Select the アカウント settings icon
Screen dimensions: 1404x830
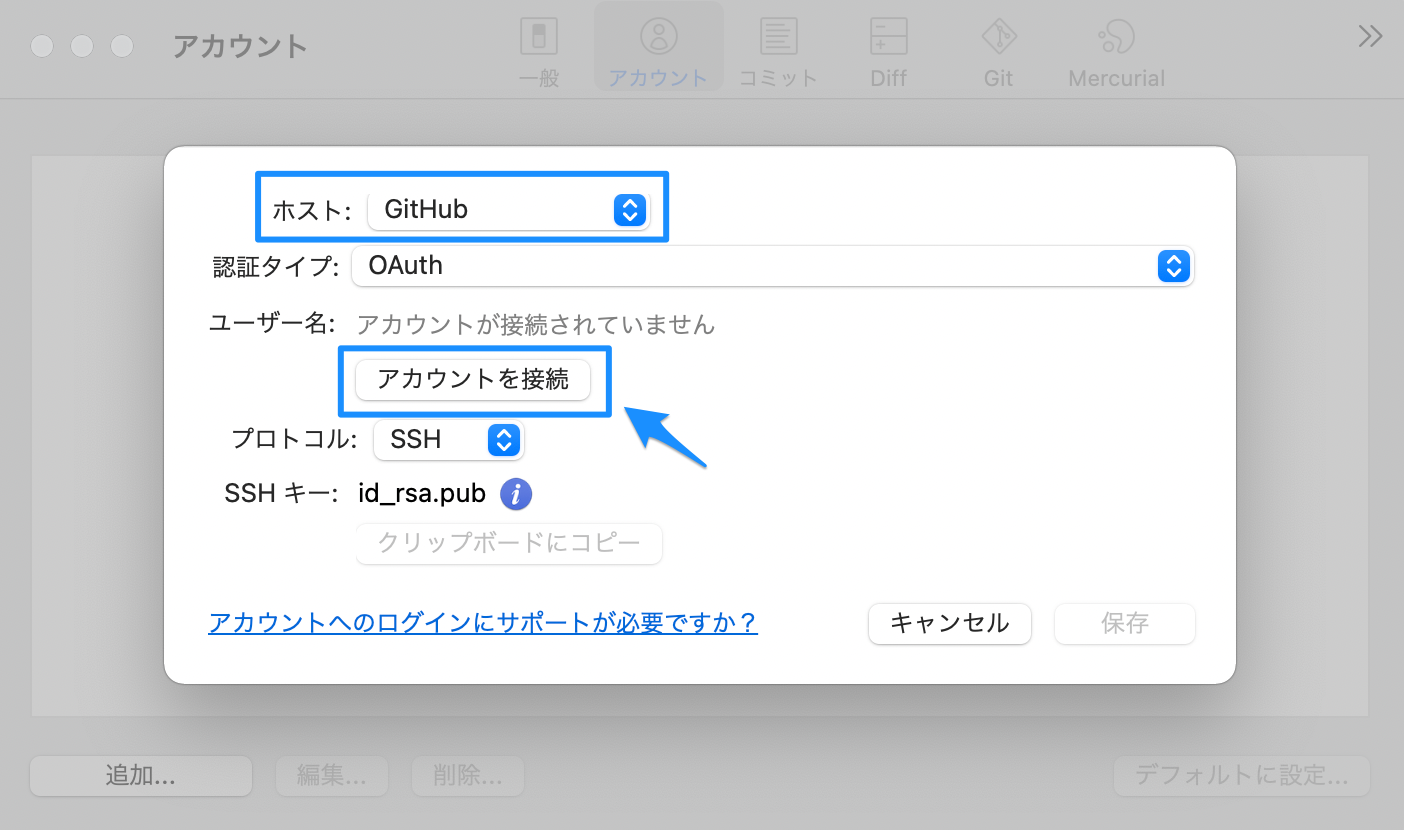click(658, 47)
